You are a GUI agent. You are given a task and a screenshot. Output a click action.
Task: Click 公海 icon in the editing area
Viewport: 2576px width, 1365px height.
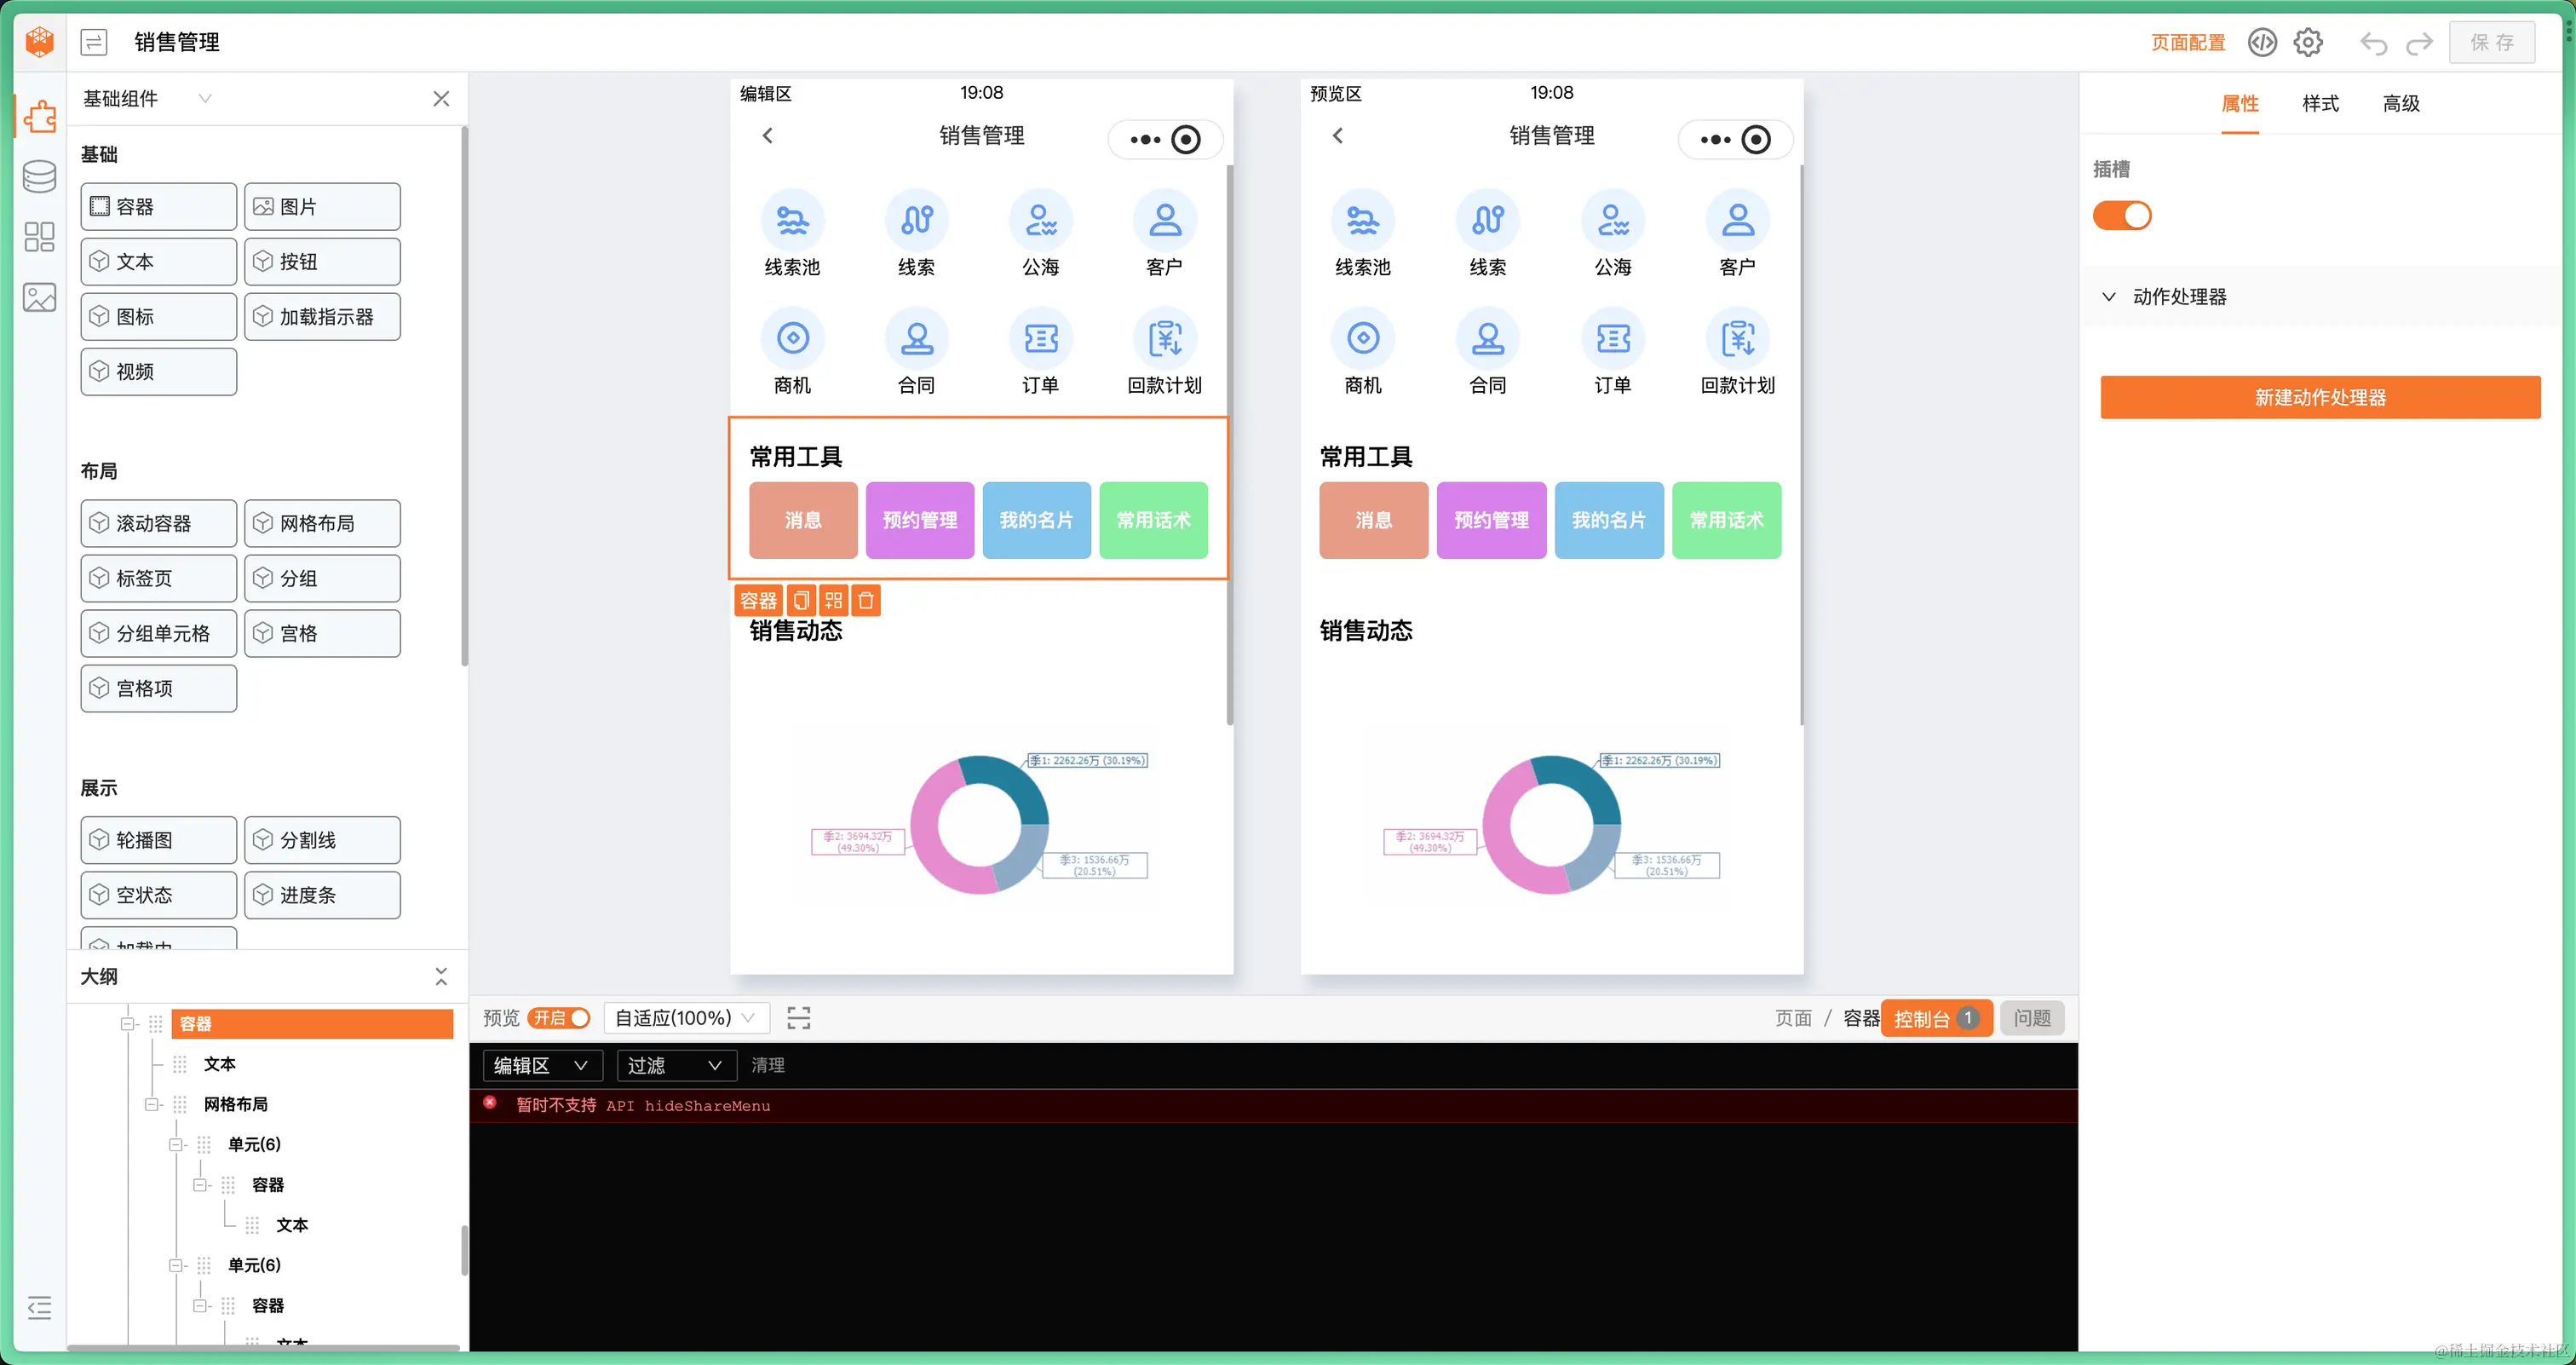(1040, 220)
